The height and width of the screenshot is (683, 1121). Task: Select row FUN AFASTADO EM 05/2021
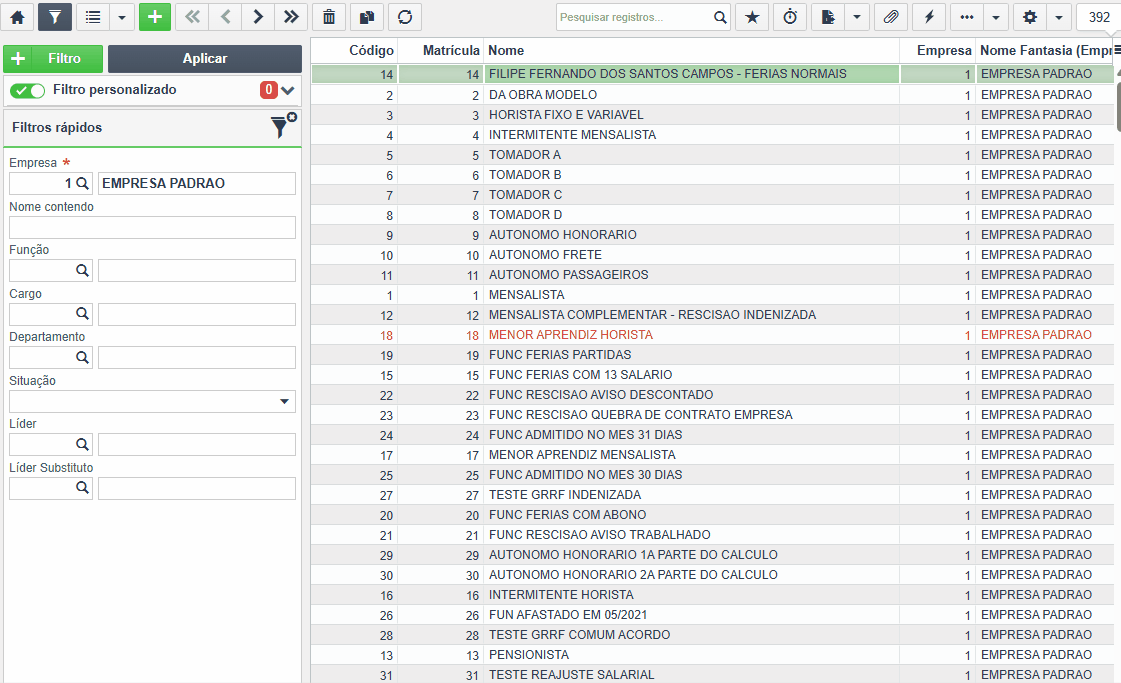tap(712, 615)
